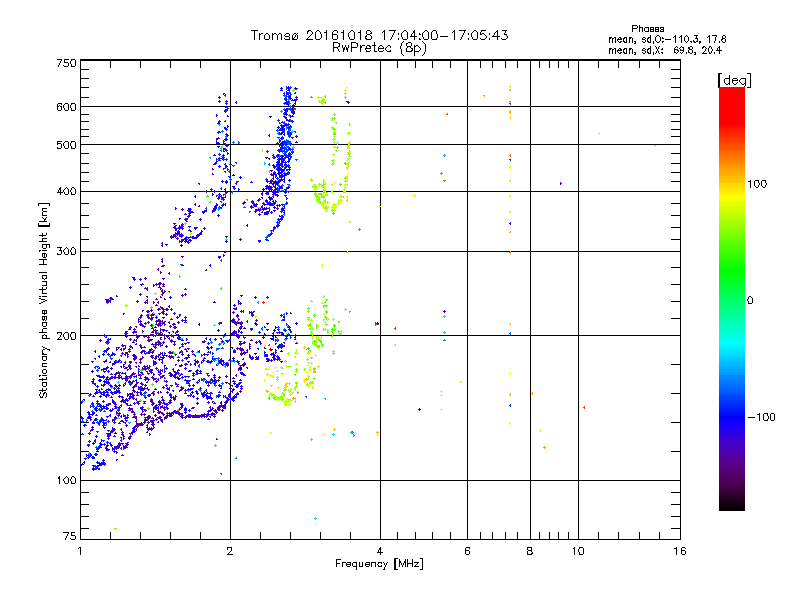Click the colorbar tick label '100'
This screenshot has width=800, height=600.
(x=757, y=184)
